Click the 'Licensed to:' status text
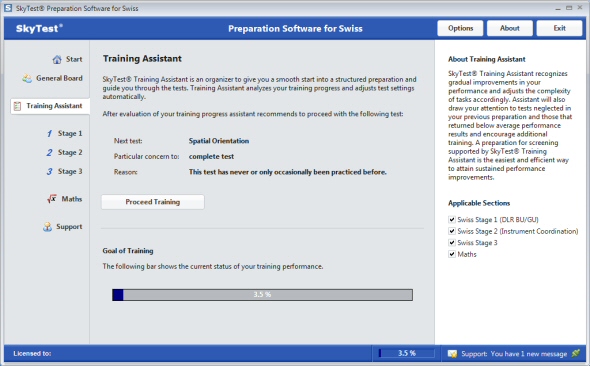The height and width of the screenshot is (366, 590). click(x=32, y=354)
